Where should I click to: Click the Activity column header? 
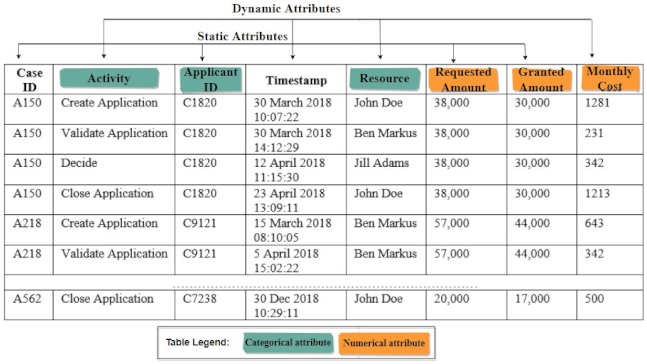point(109,78)
